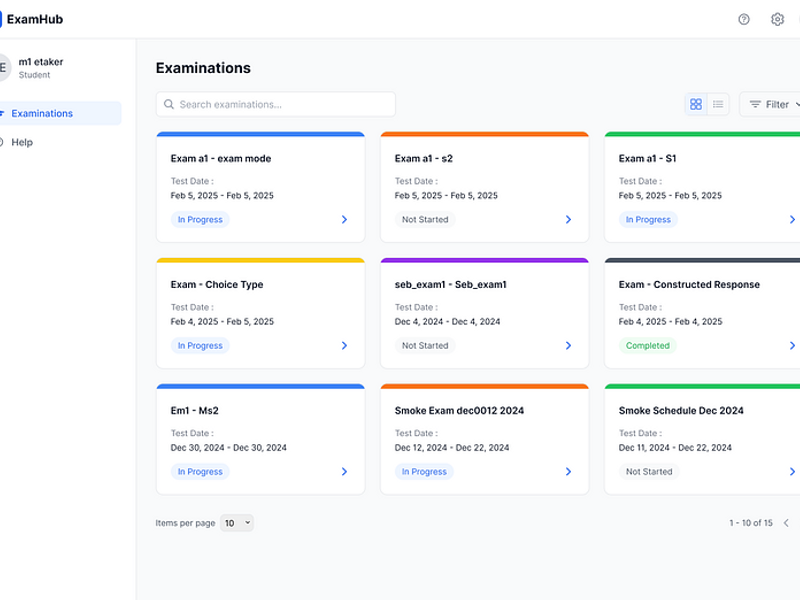Screen dimensions: 800x600
Task: Click the Examinations page heading
Action: [203, 68]
